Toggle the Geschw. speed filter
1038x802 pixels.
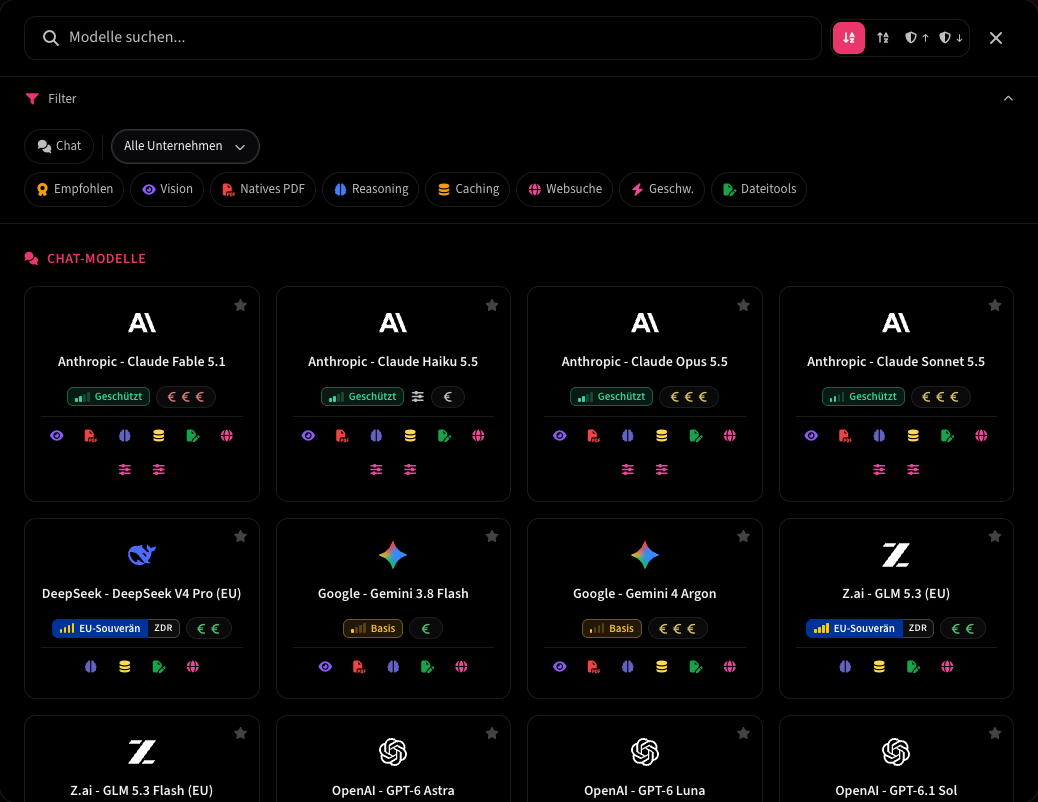(x=662, y=189)
